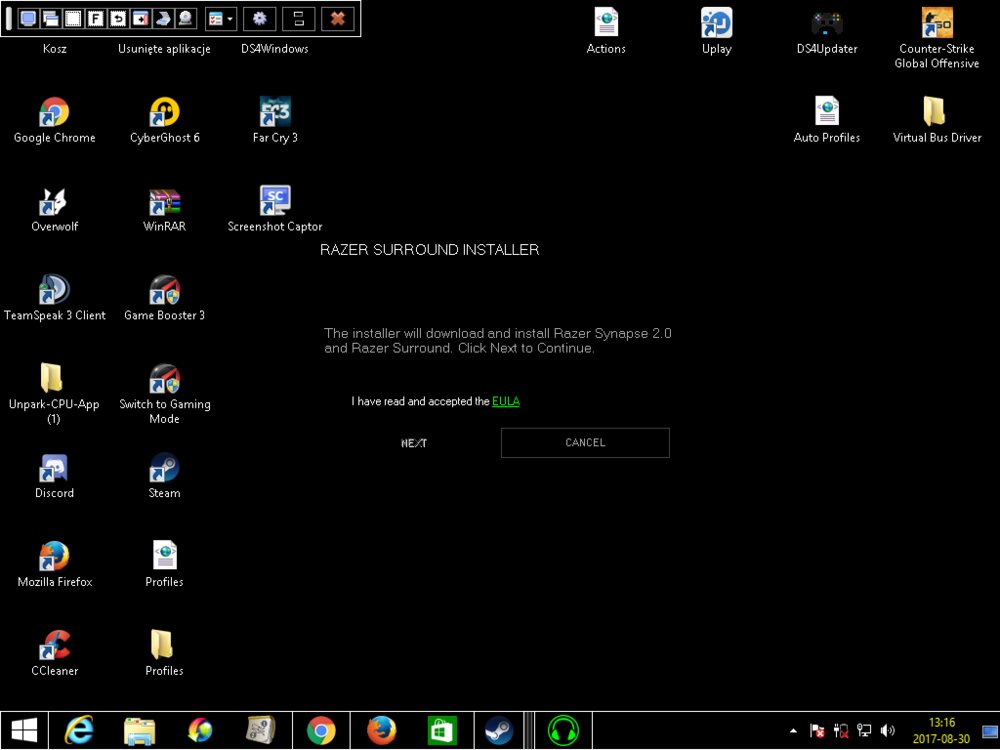Select the Google Chrome desktop shortcut
The width and height of the screenshot is (1000, 750).
[x=54, y=120]
